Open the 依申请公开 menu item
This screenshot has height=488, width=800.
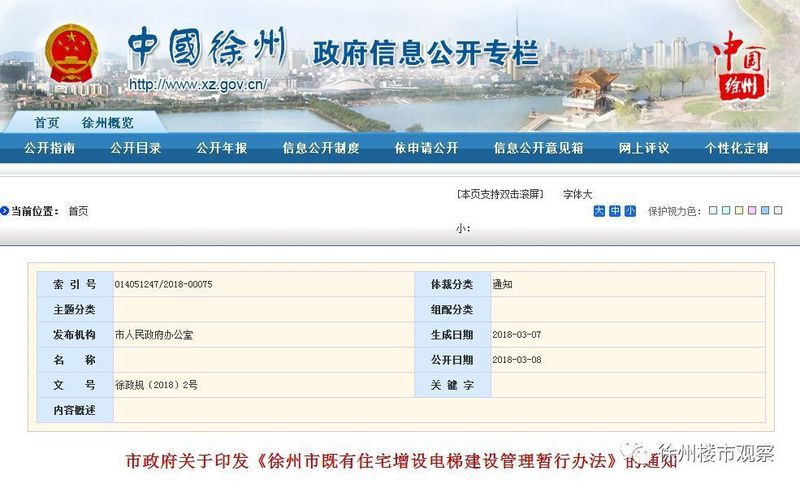click(x=427, y=148)
